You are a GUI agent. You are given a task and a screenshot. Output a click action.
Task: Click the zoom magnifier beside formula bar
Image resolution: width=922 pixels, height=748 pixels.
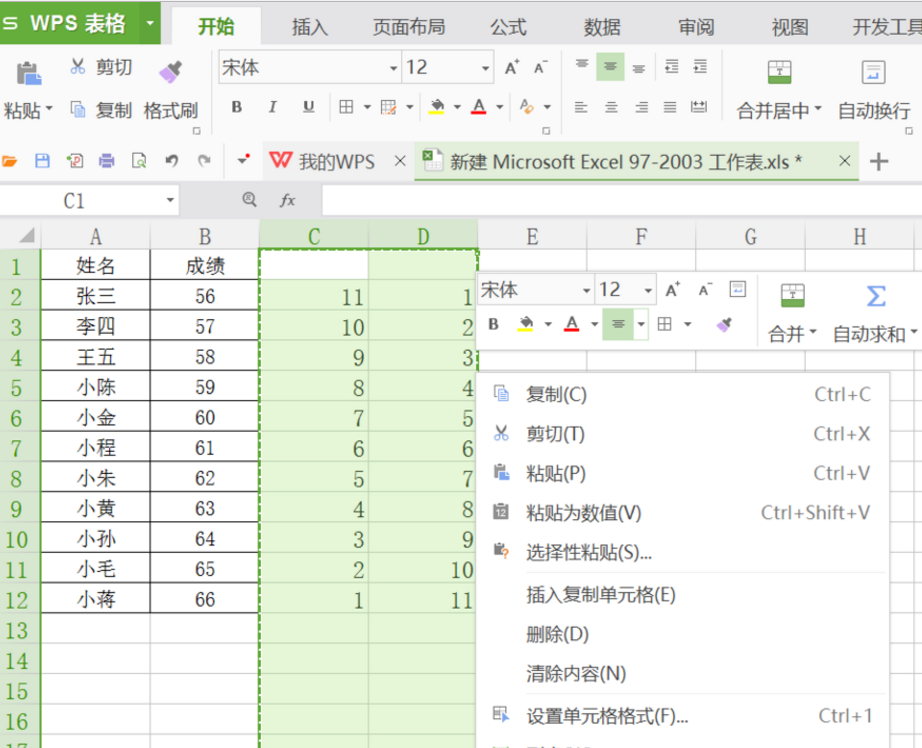249,200
